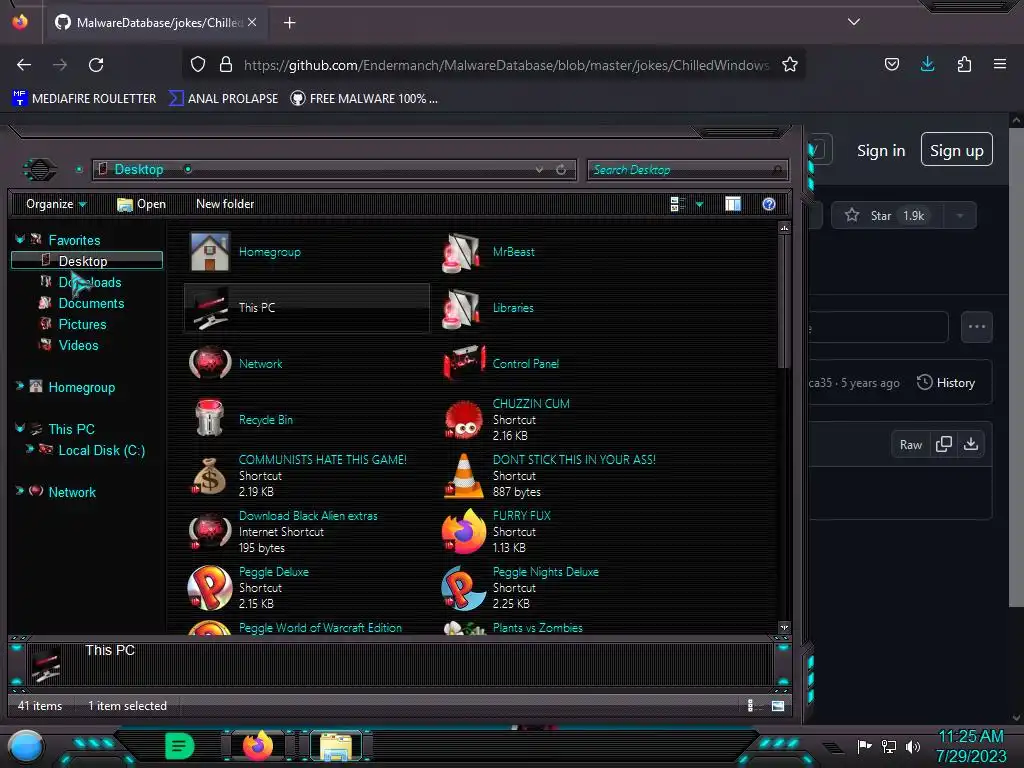Click Sign in on GitHub
Image resolution: width=1024 pixels, height=768 pixels.
pyautogui.click(x=881, y=151)
